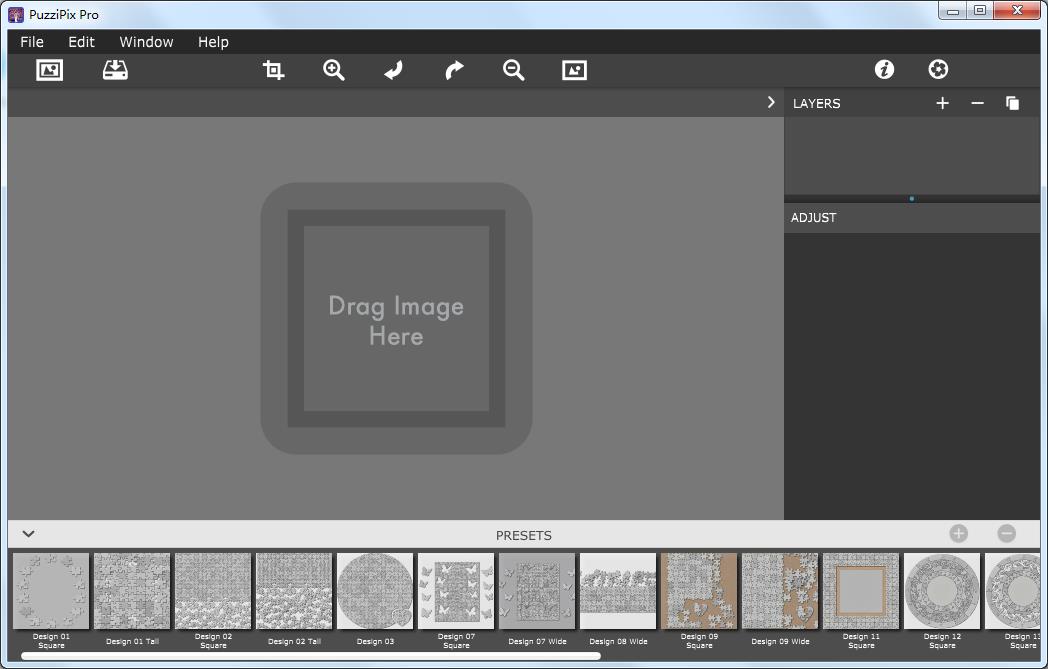Click the remove preset minus icon

point(1007,533)
